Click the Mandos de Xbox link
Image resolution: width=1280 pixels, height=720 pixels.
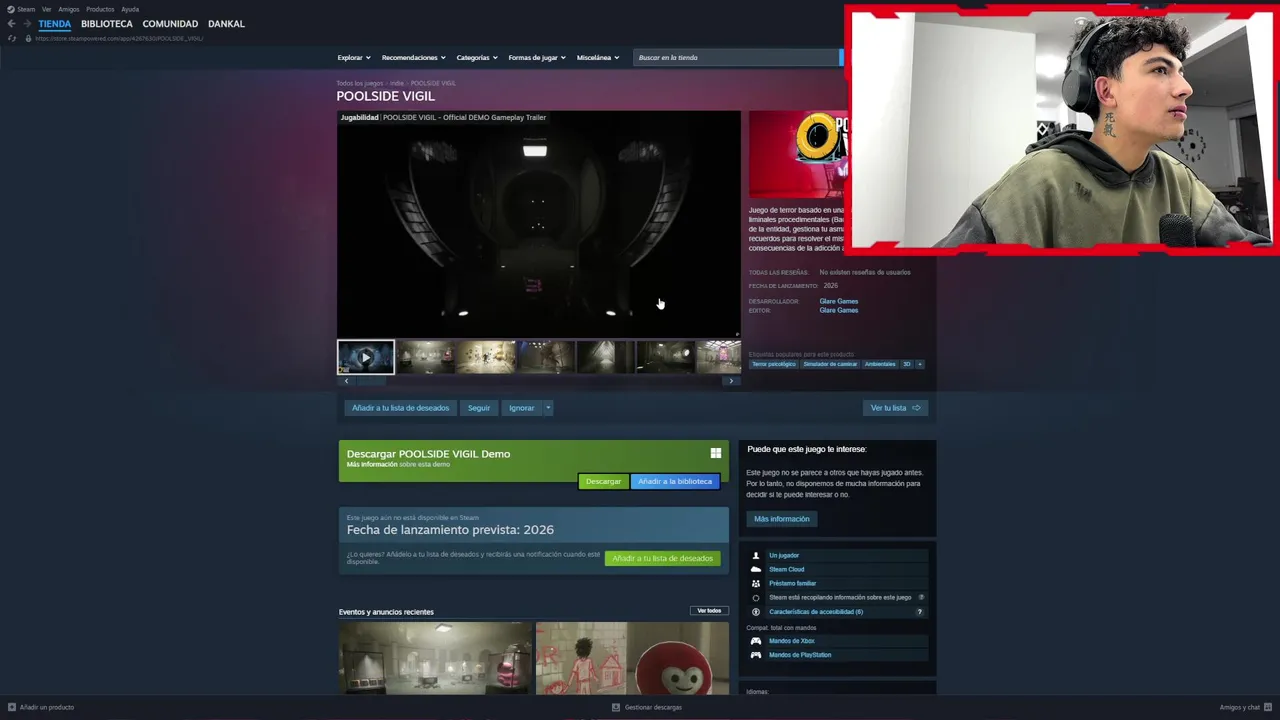(x=792, y=641)
